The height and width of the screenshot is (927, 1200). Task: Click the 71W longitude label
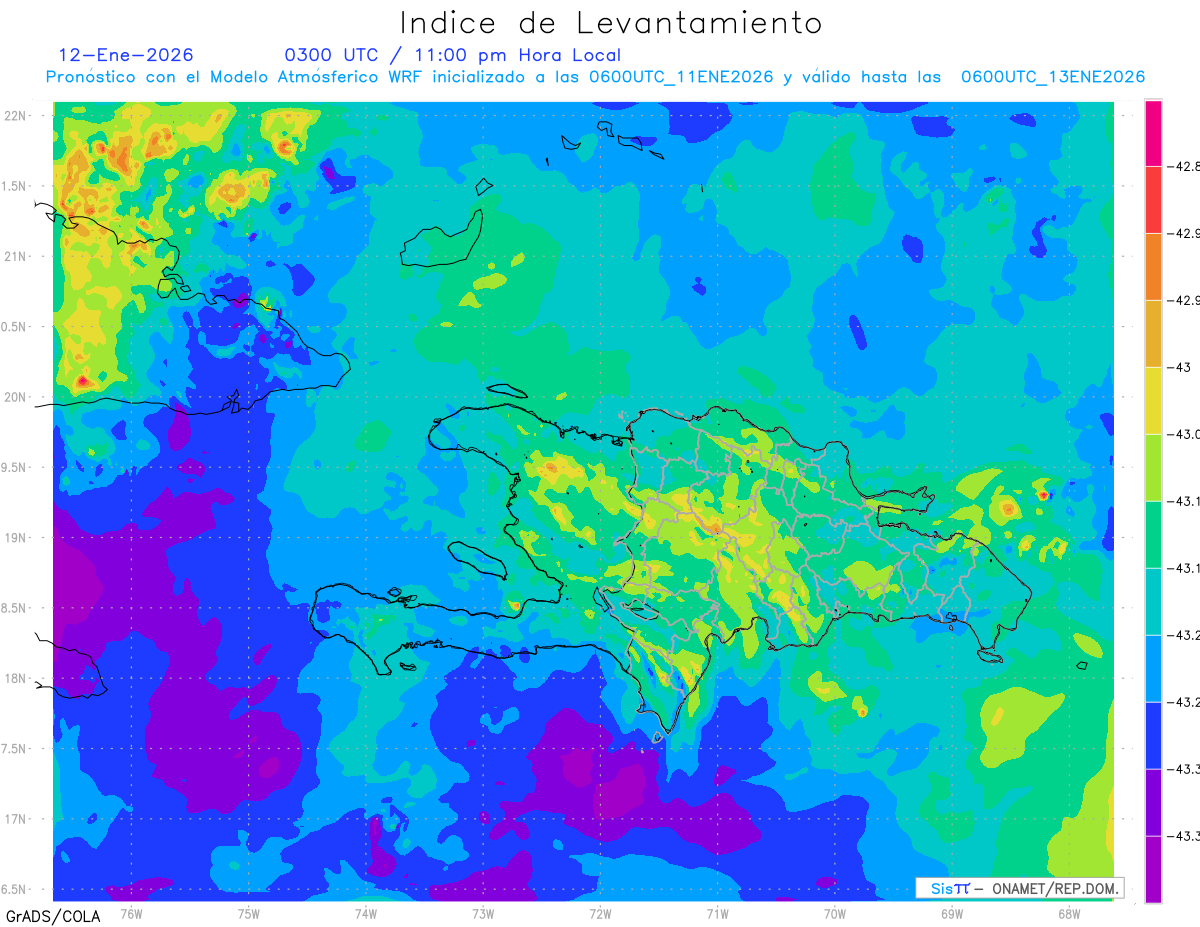717,913
